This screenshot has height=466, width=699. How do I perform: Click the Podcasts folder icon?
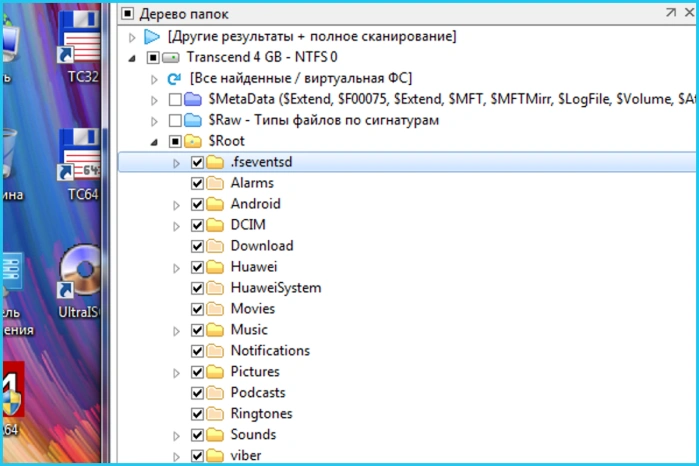point(215,393)
